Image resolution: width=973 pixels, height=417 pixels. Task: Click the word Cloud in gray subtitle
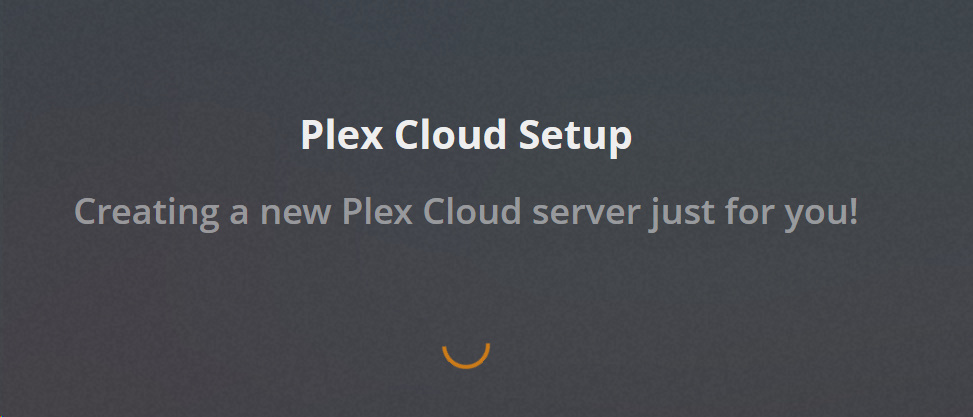point(473,211)
